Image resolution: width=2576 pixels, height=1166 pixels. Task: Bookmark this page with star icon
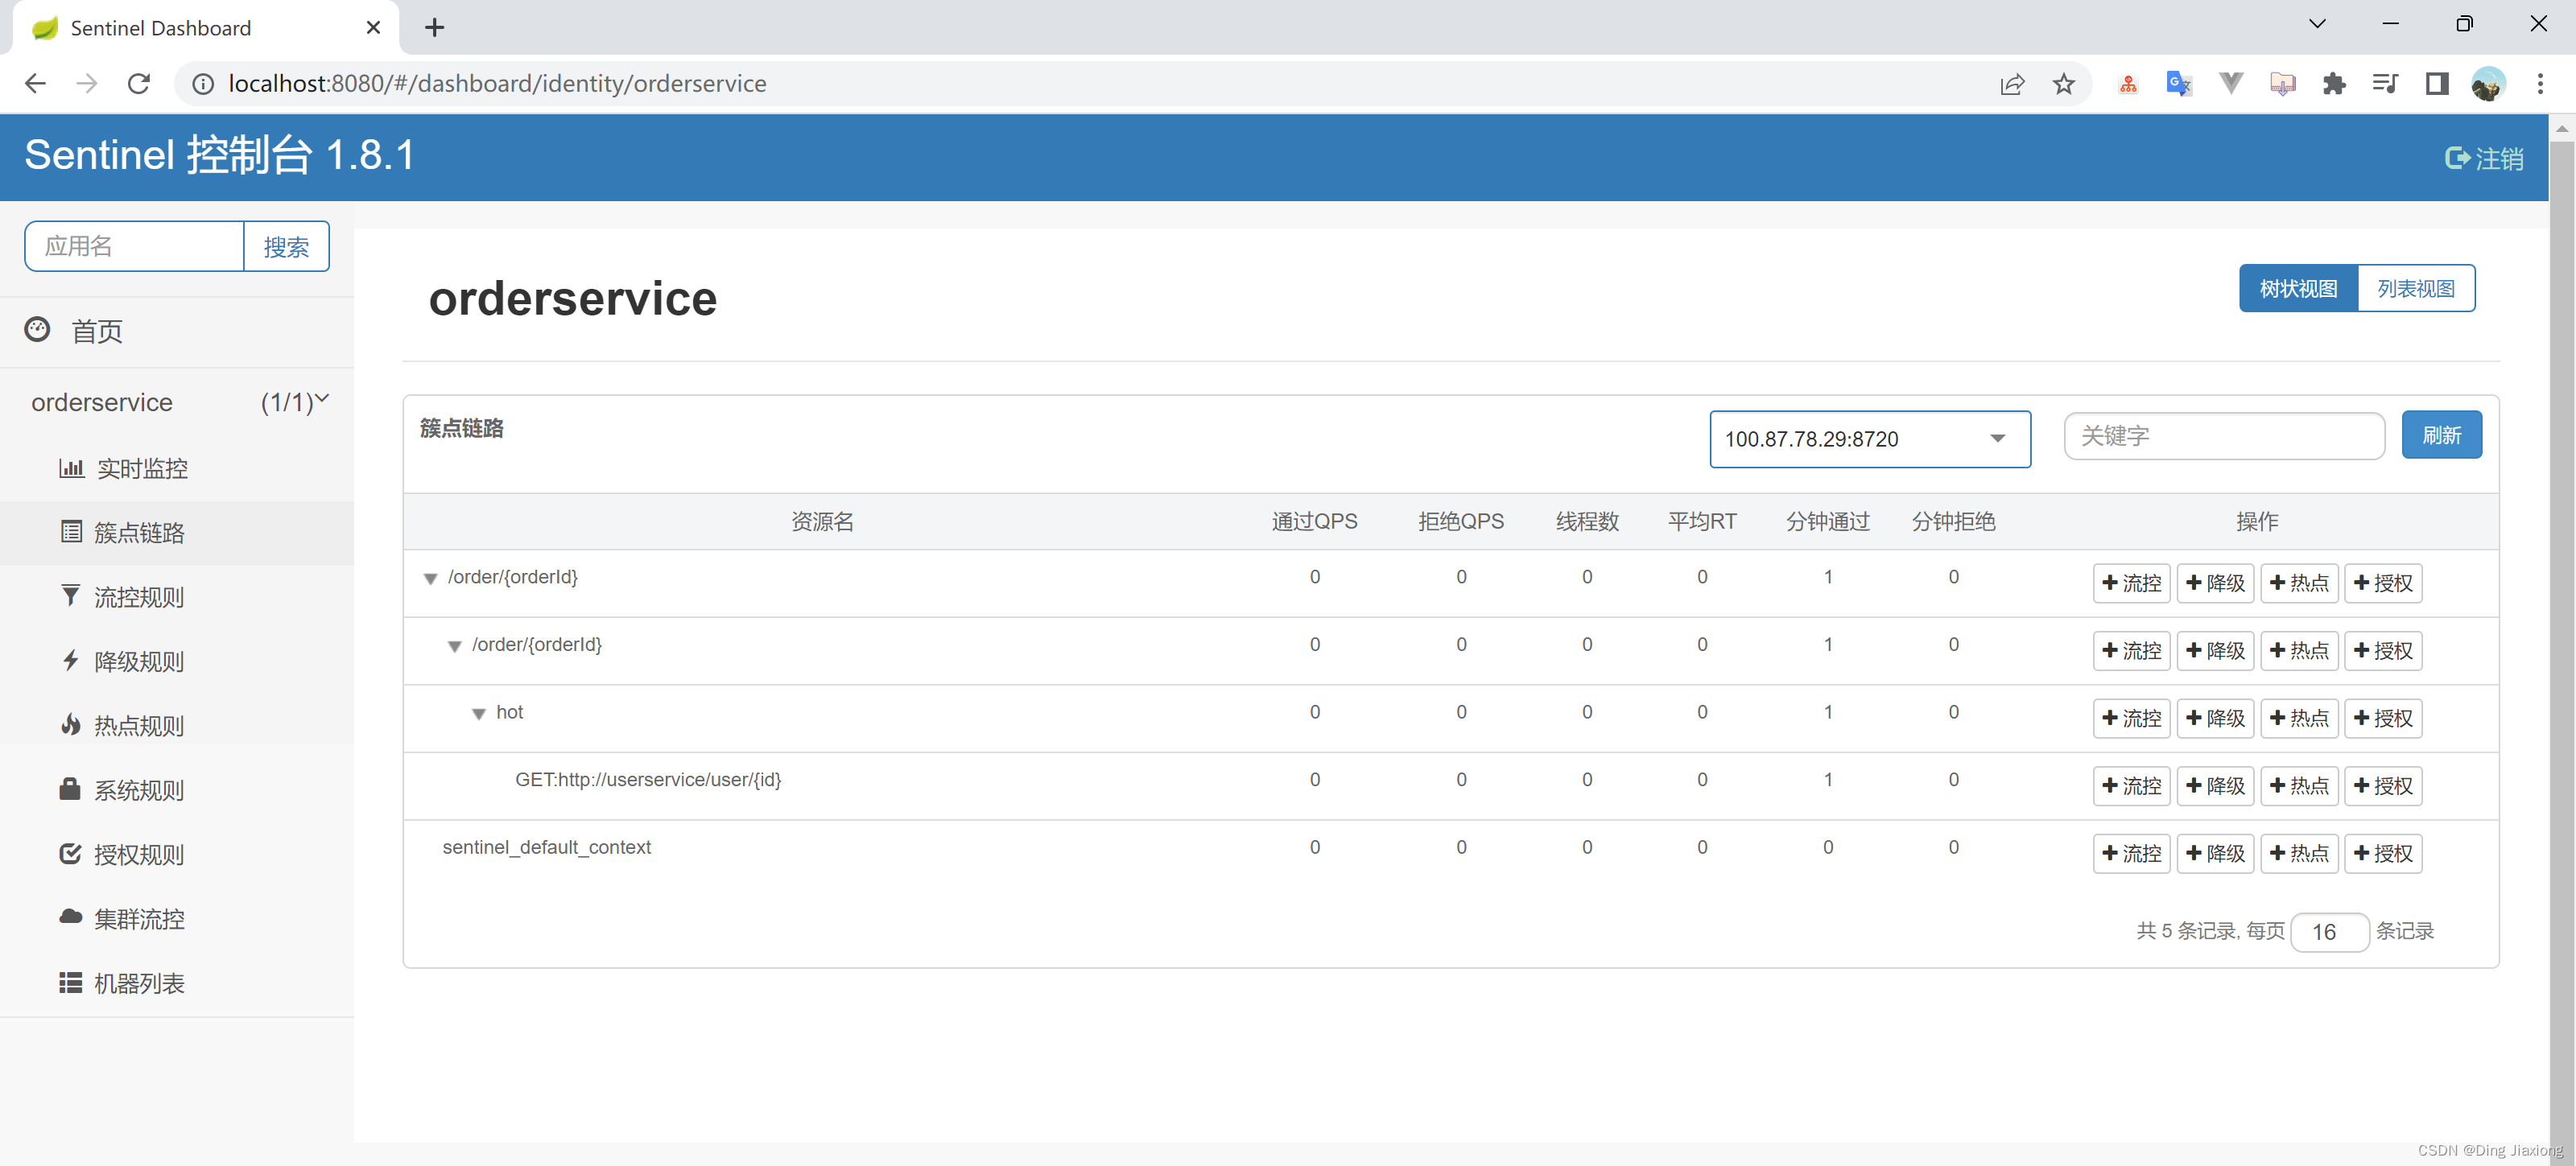coord(2064,84)
